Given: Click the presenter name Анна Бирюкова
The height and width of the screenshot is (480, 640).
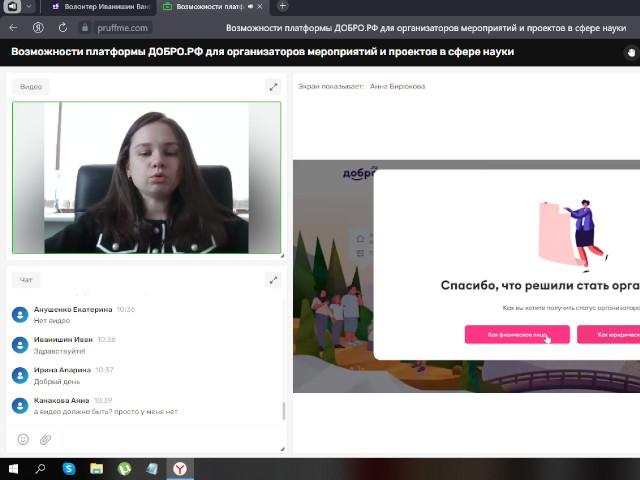Looking at the screenshot, I should pos(398,86).
